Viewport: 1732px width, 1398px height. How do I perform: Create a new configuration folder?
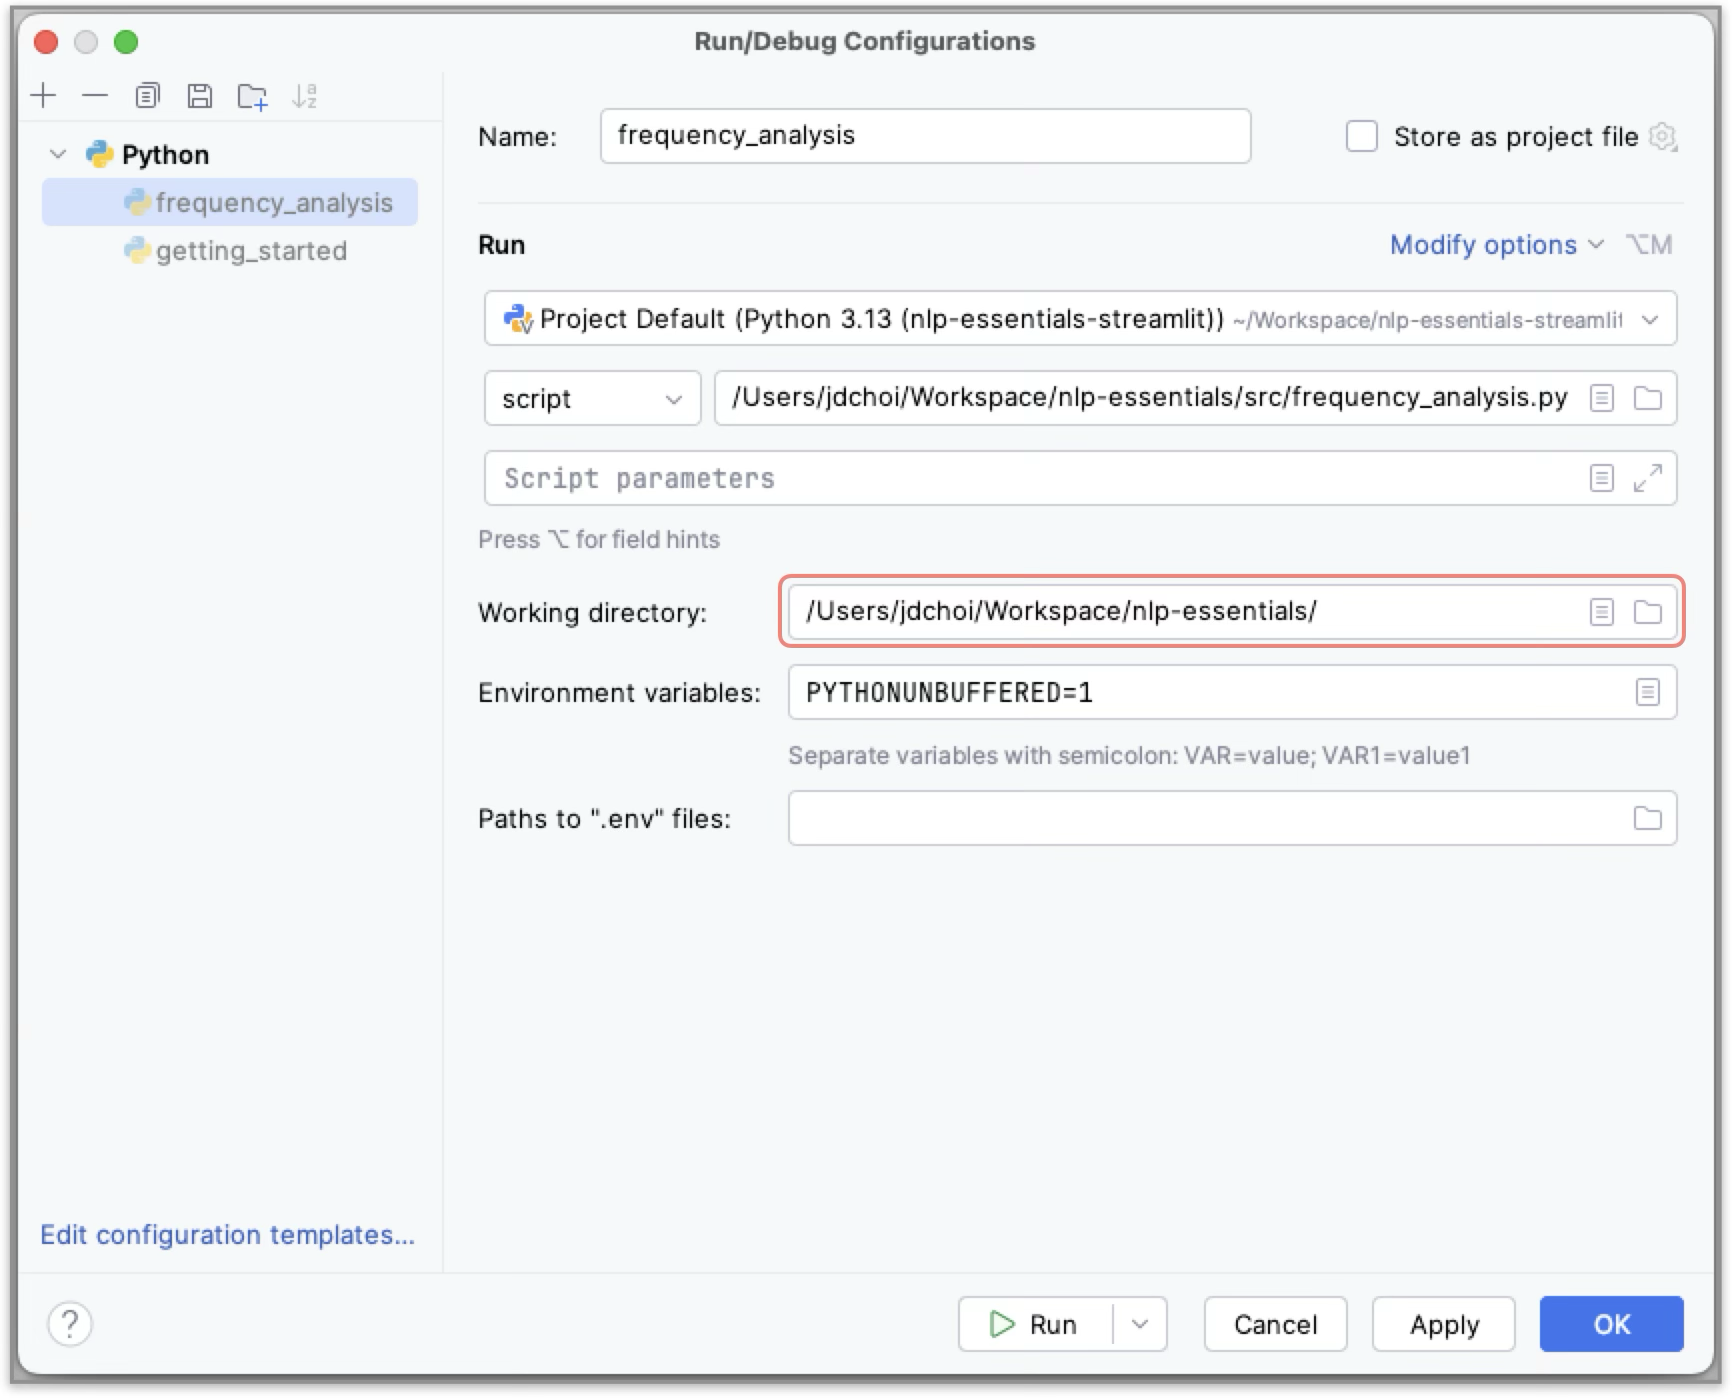[x=252, y=95]
